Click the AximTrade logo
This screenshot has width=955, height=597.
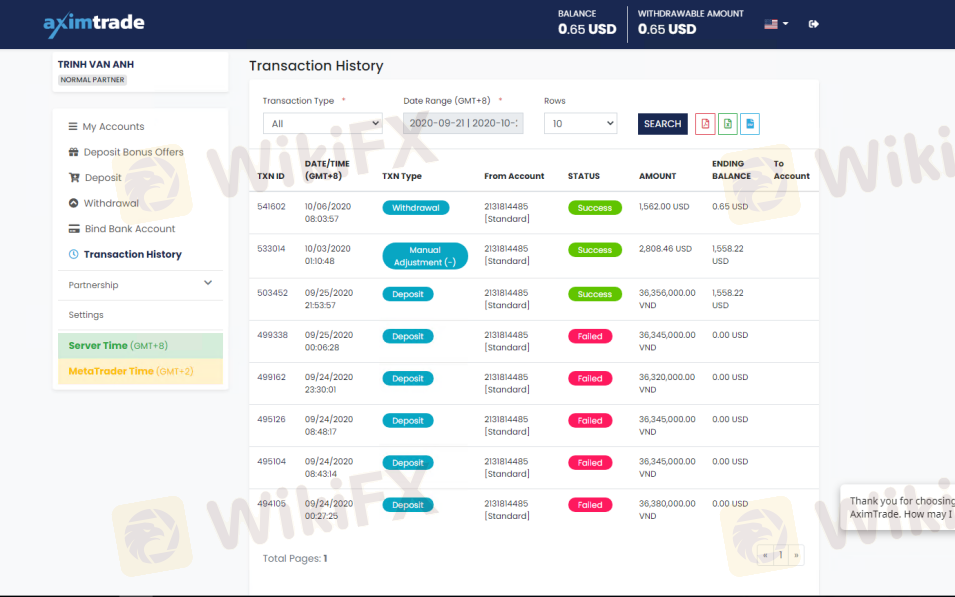pyautogui.click(x=94, y=24)
